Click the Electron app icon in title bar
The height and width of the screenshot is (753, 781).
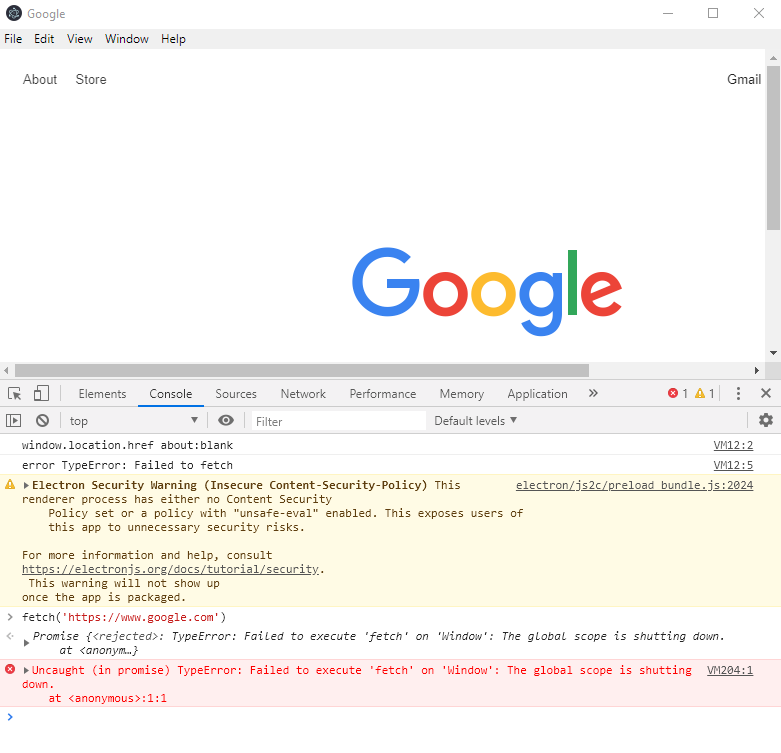click(14, 13)
